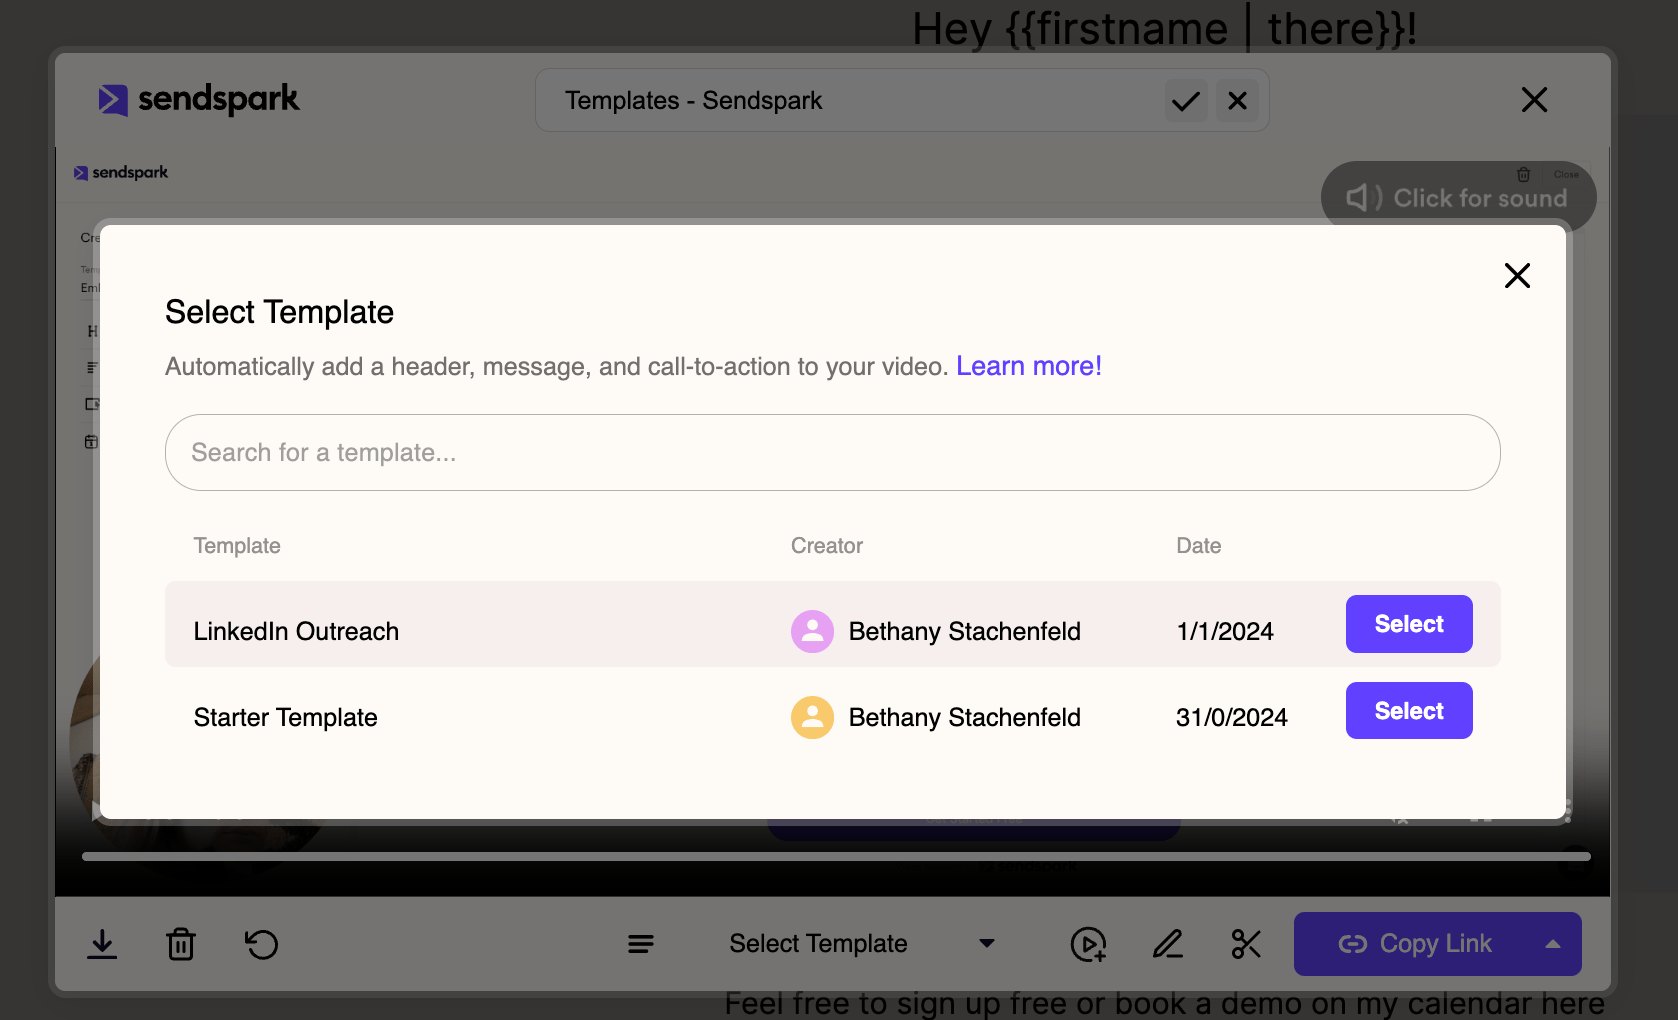
Task: Click the Select Template label in toolbar
Action: pyautogui.click(x=818, y=944)
